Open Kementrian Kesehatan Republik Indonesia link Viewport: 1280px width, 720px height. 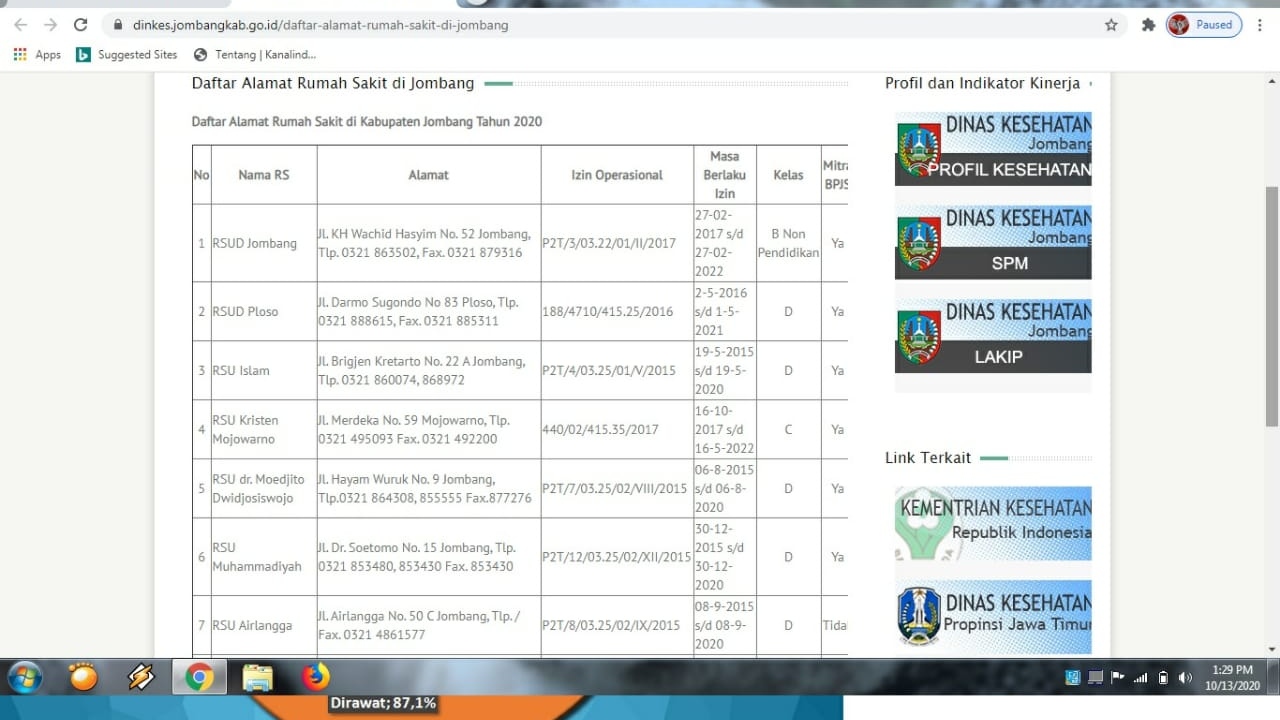992,523
